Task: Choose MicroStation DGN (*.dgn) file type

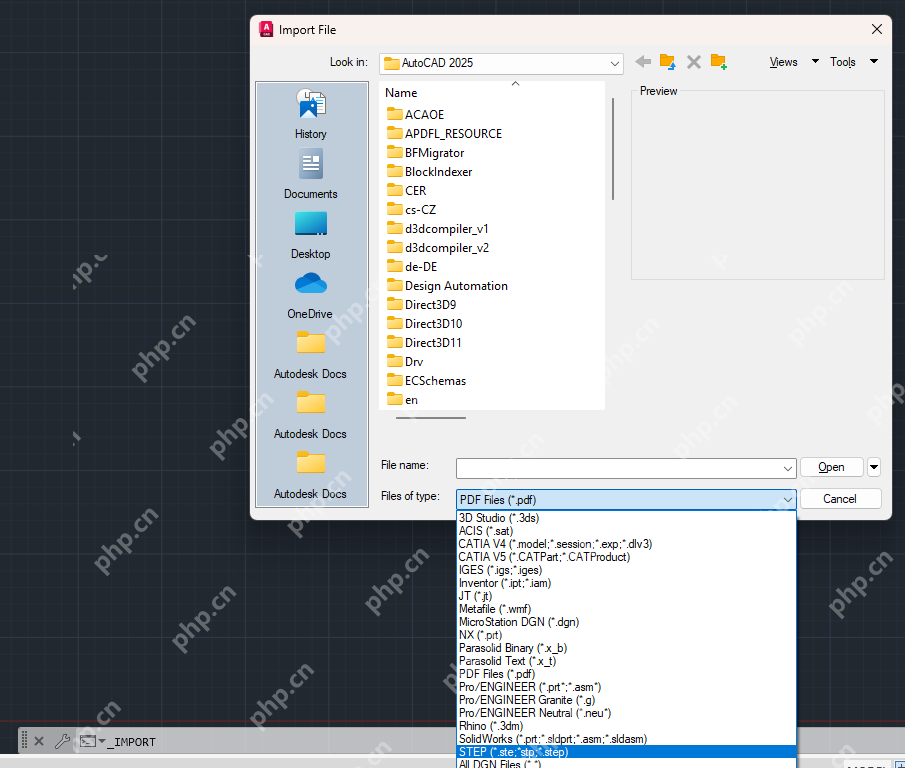Action: point(626,622)
